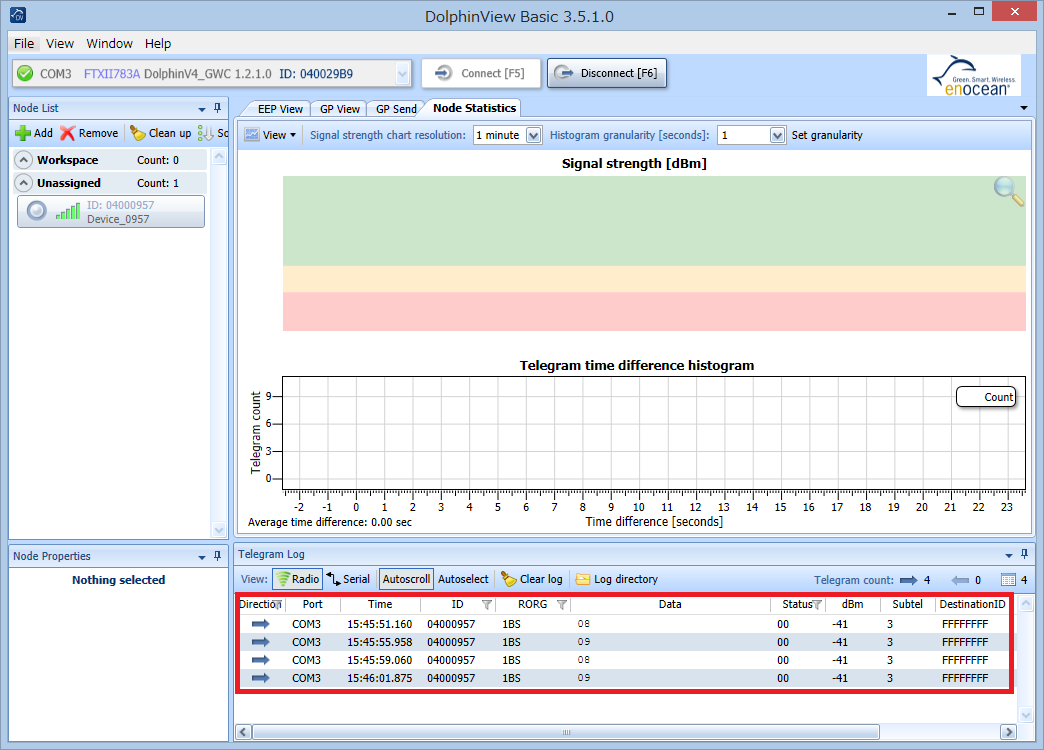1044x750 pixels.
Task: Toggle the Radio view filter
Action: click(x=298, y=579)
